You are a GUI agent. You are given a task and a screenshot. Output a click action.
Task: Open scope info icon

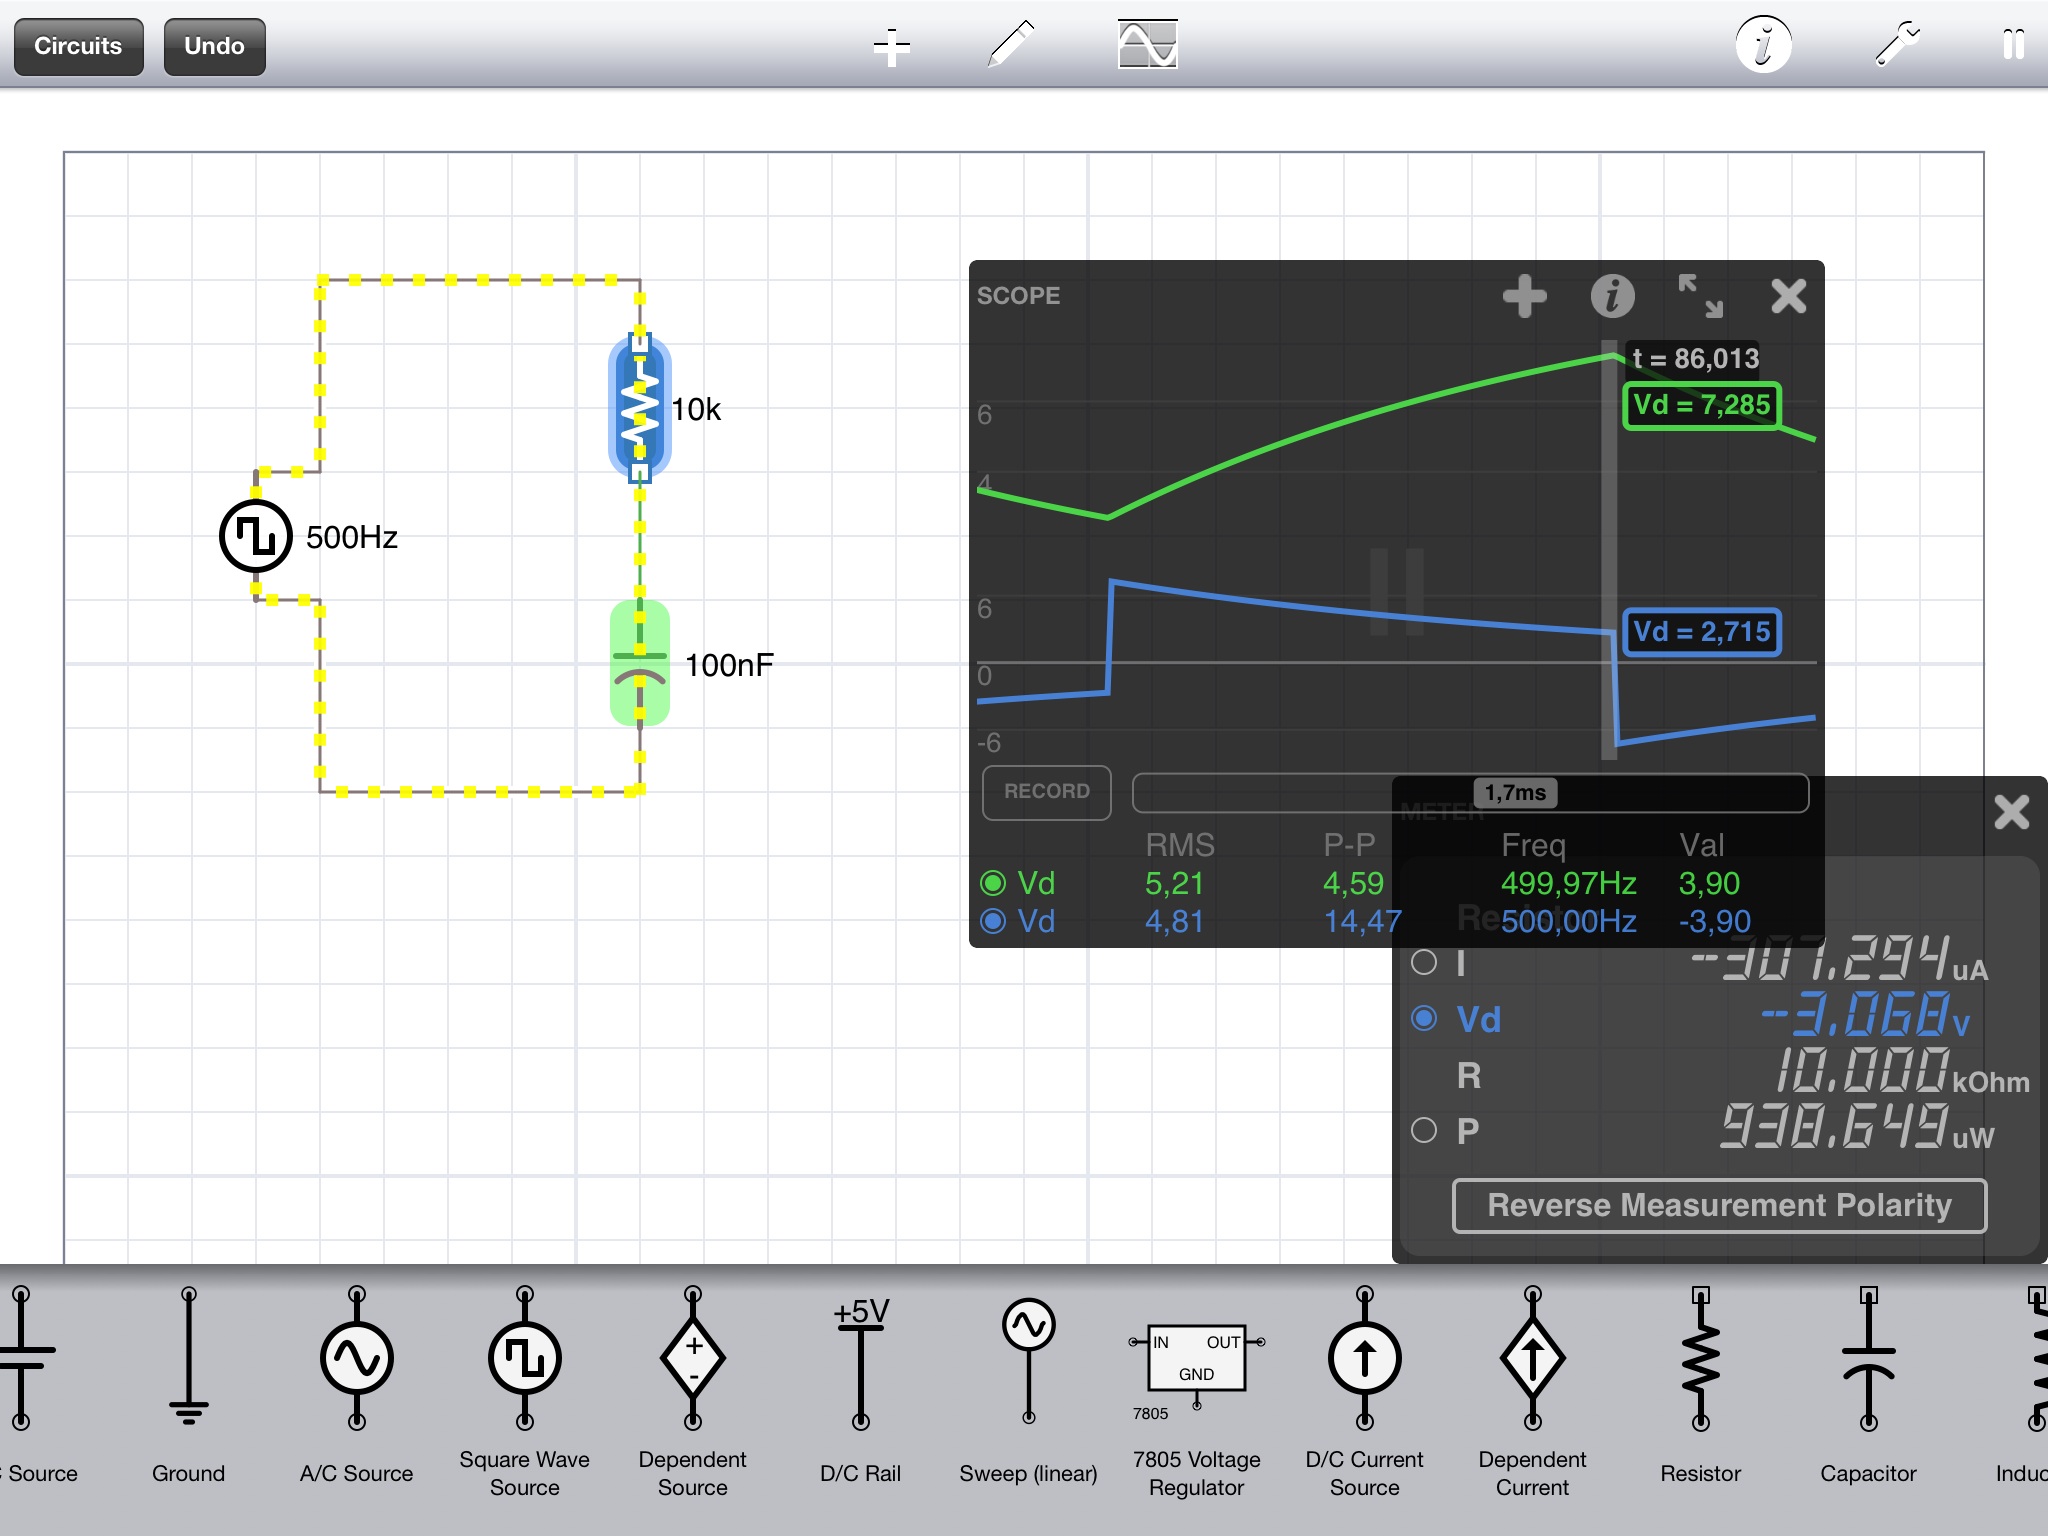click(1612, 296)
